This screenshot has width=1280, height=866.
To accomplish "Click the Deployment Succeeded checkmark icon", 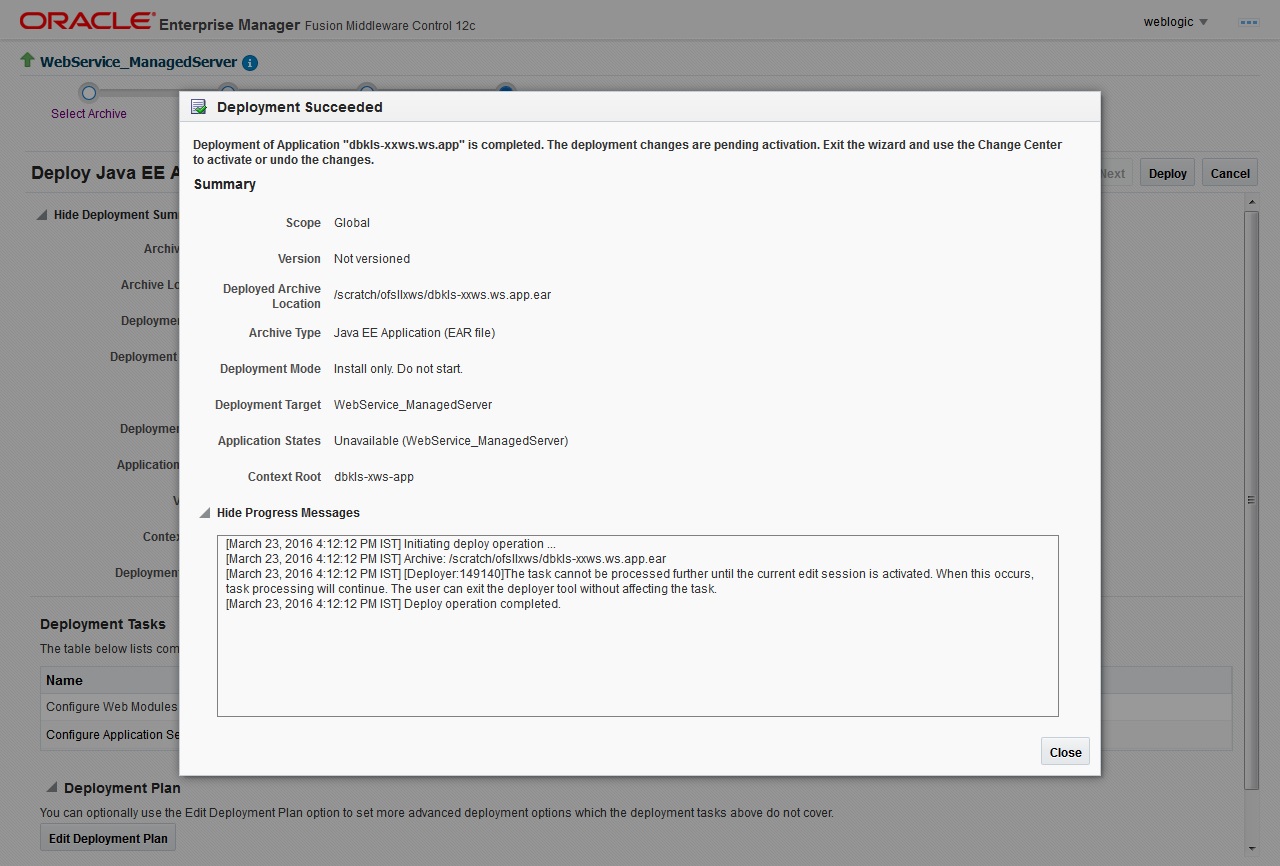I will (199, 107).
